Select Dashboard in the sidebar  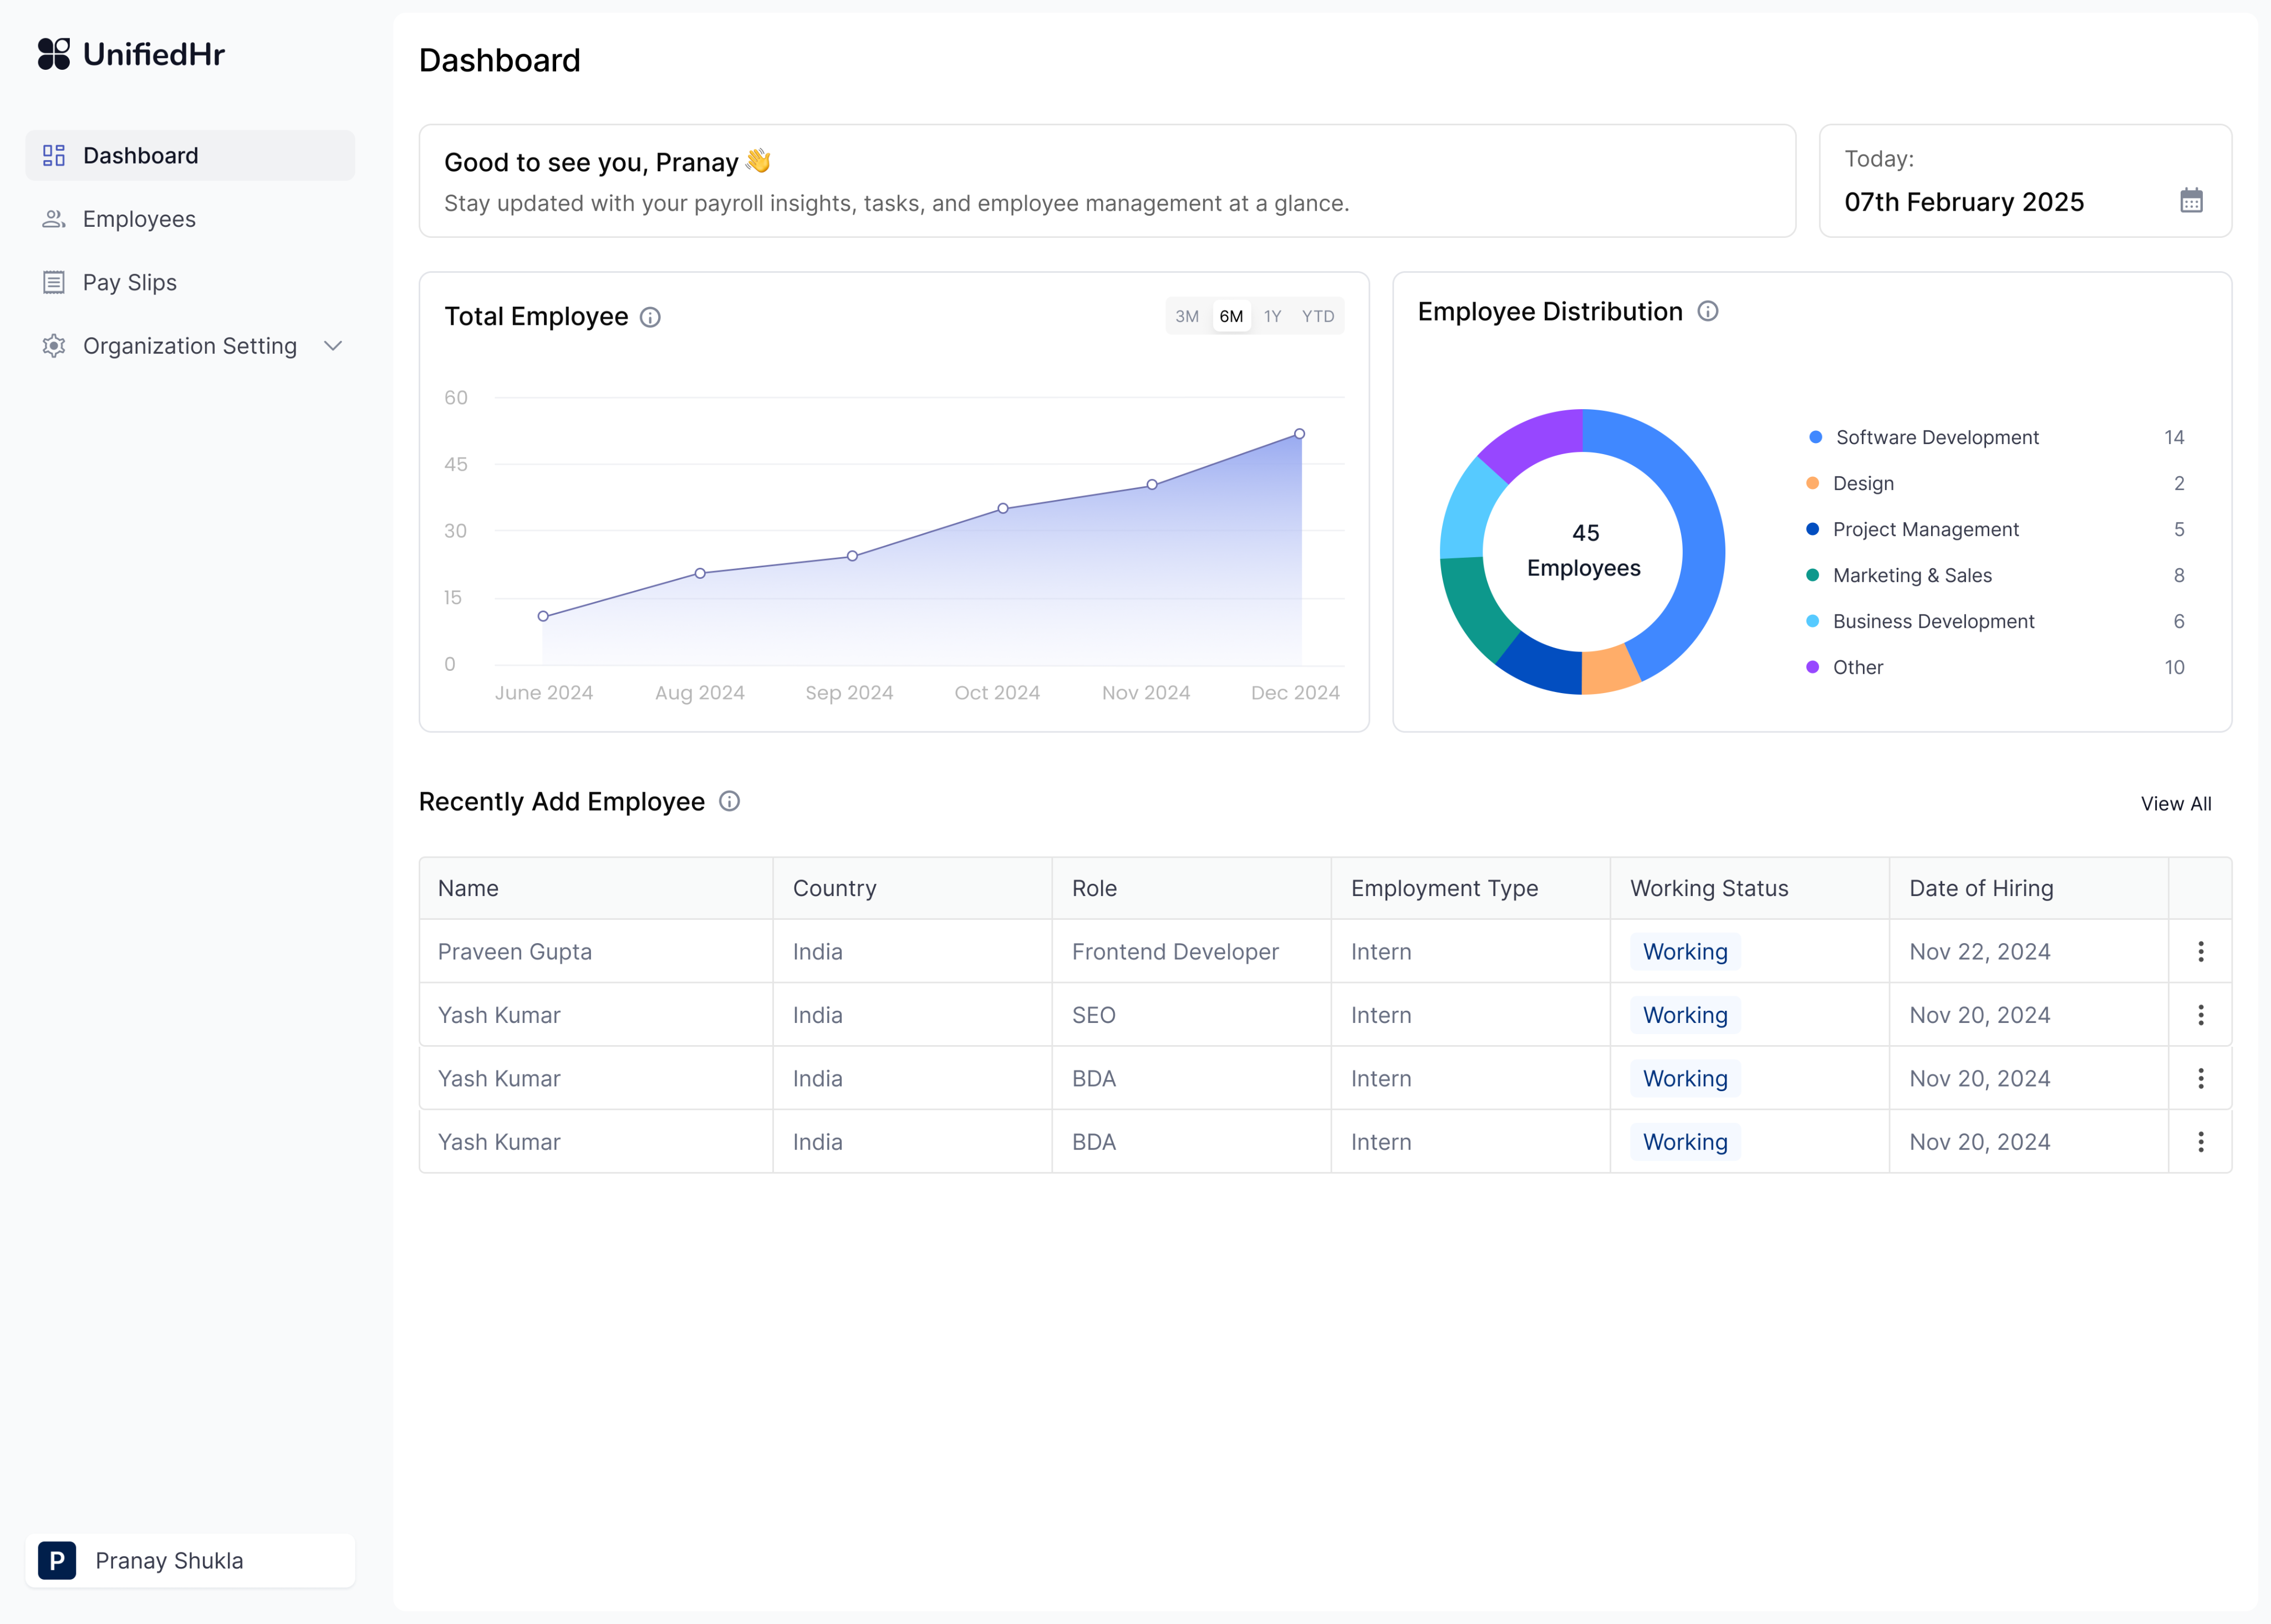point(140,155)
